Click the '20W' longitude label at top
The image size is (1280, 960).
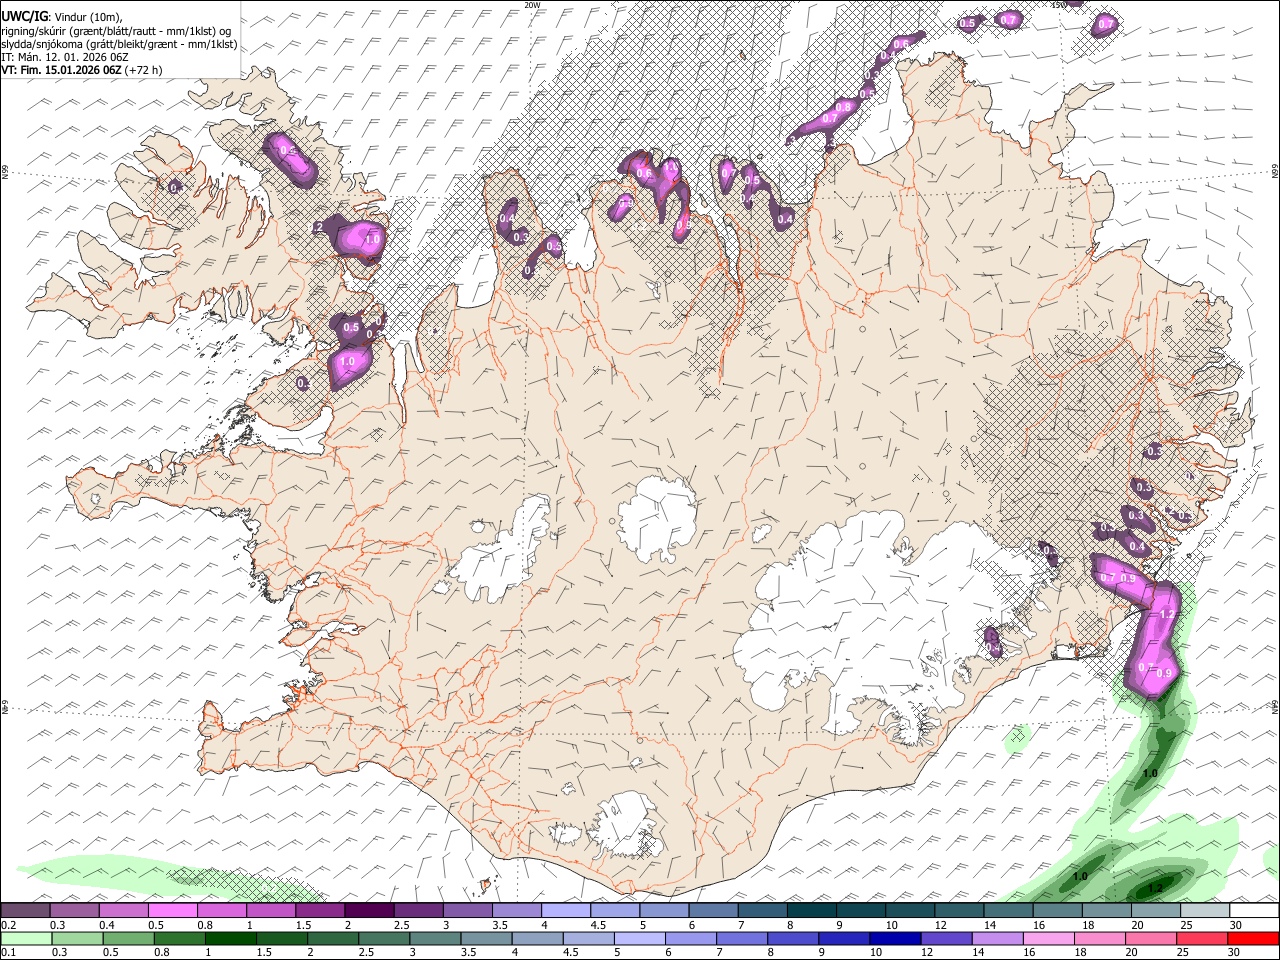coord(532,5)
